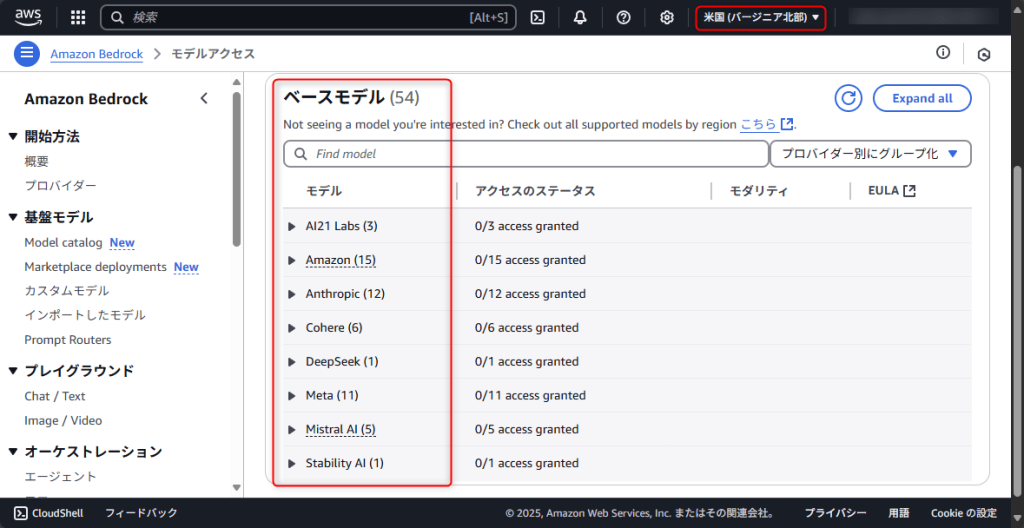This screenshot has height=528, width=1024.
Task: Expand the Meta (11) group
Action: [x=292, y=396]
